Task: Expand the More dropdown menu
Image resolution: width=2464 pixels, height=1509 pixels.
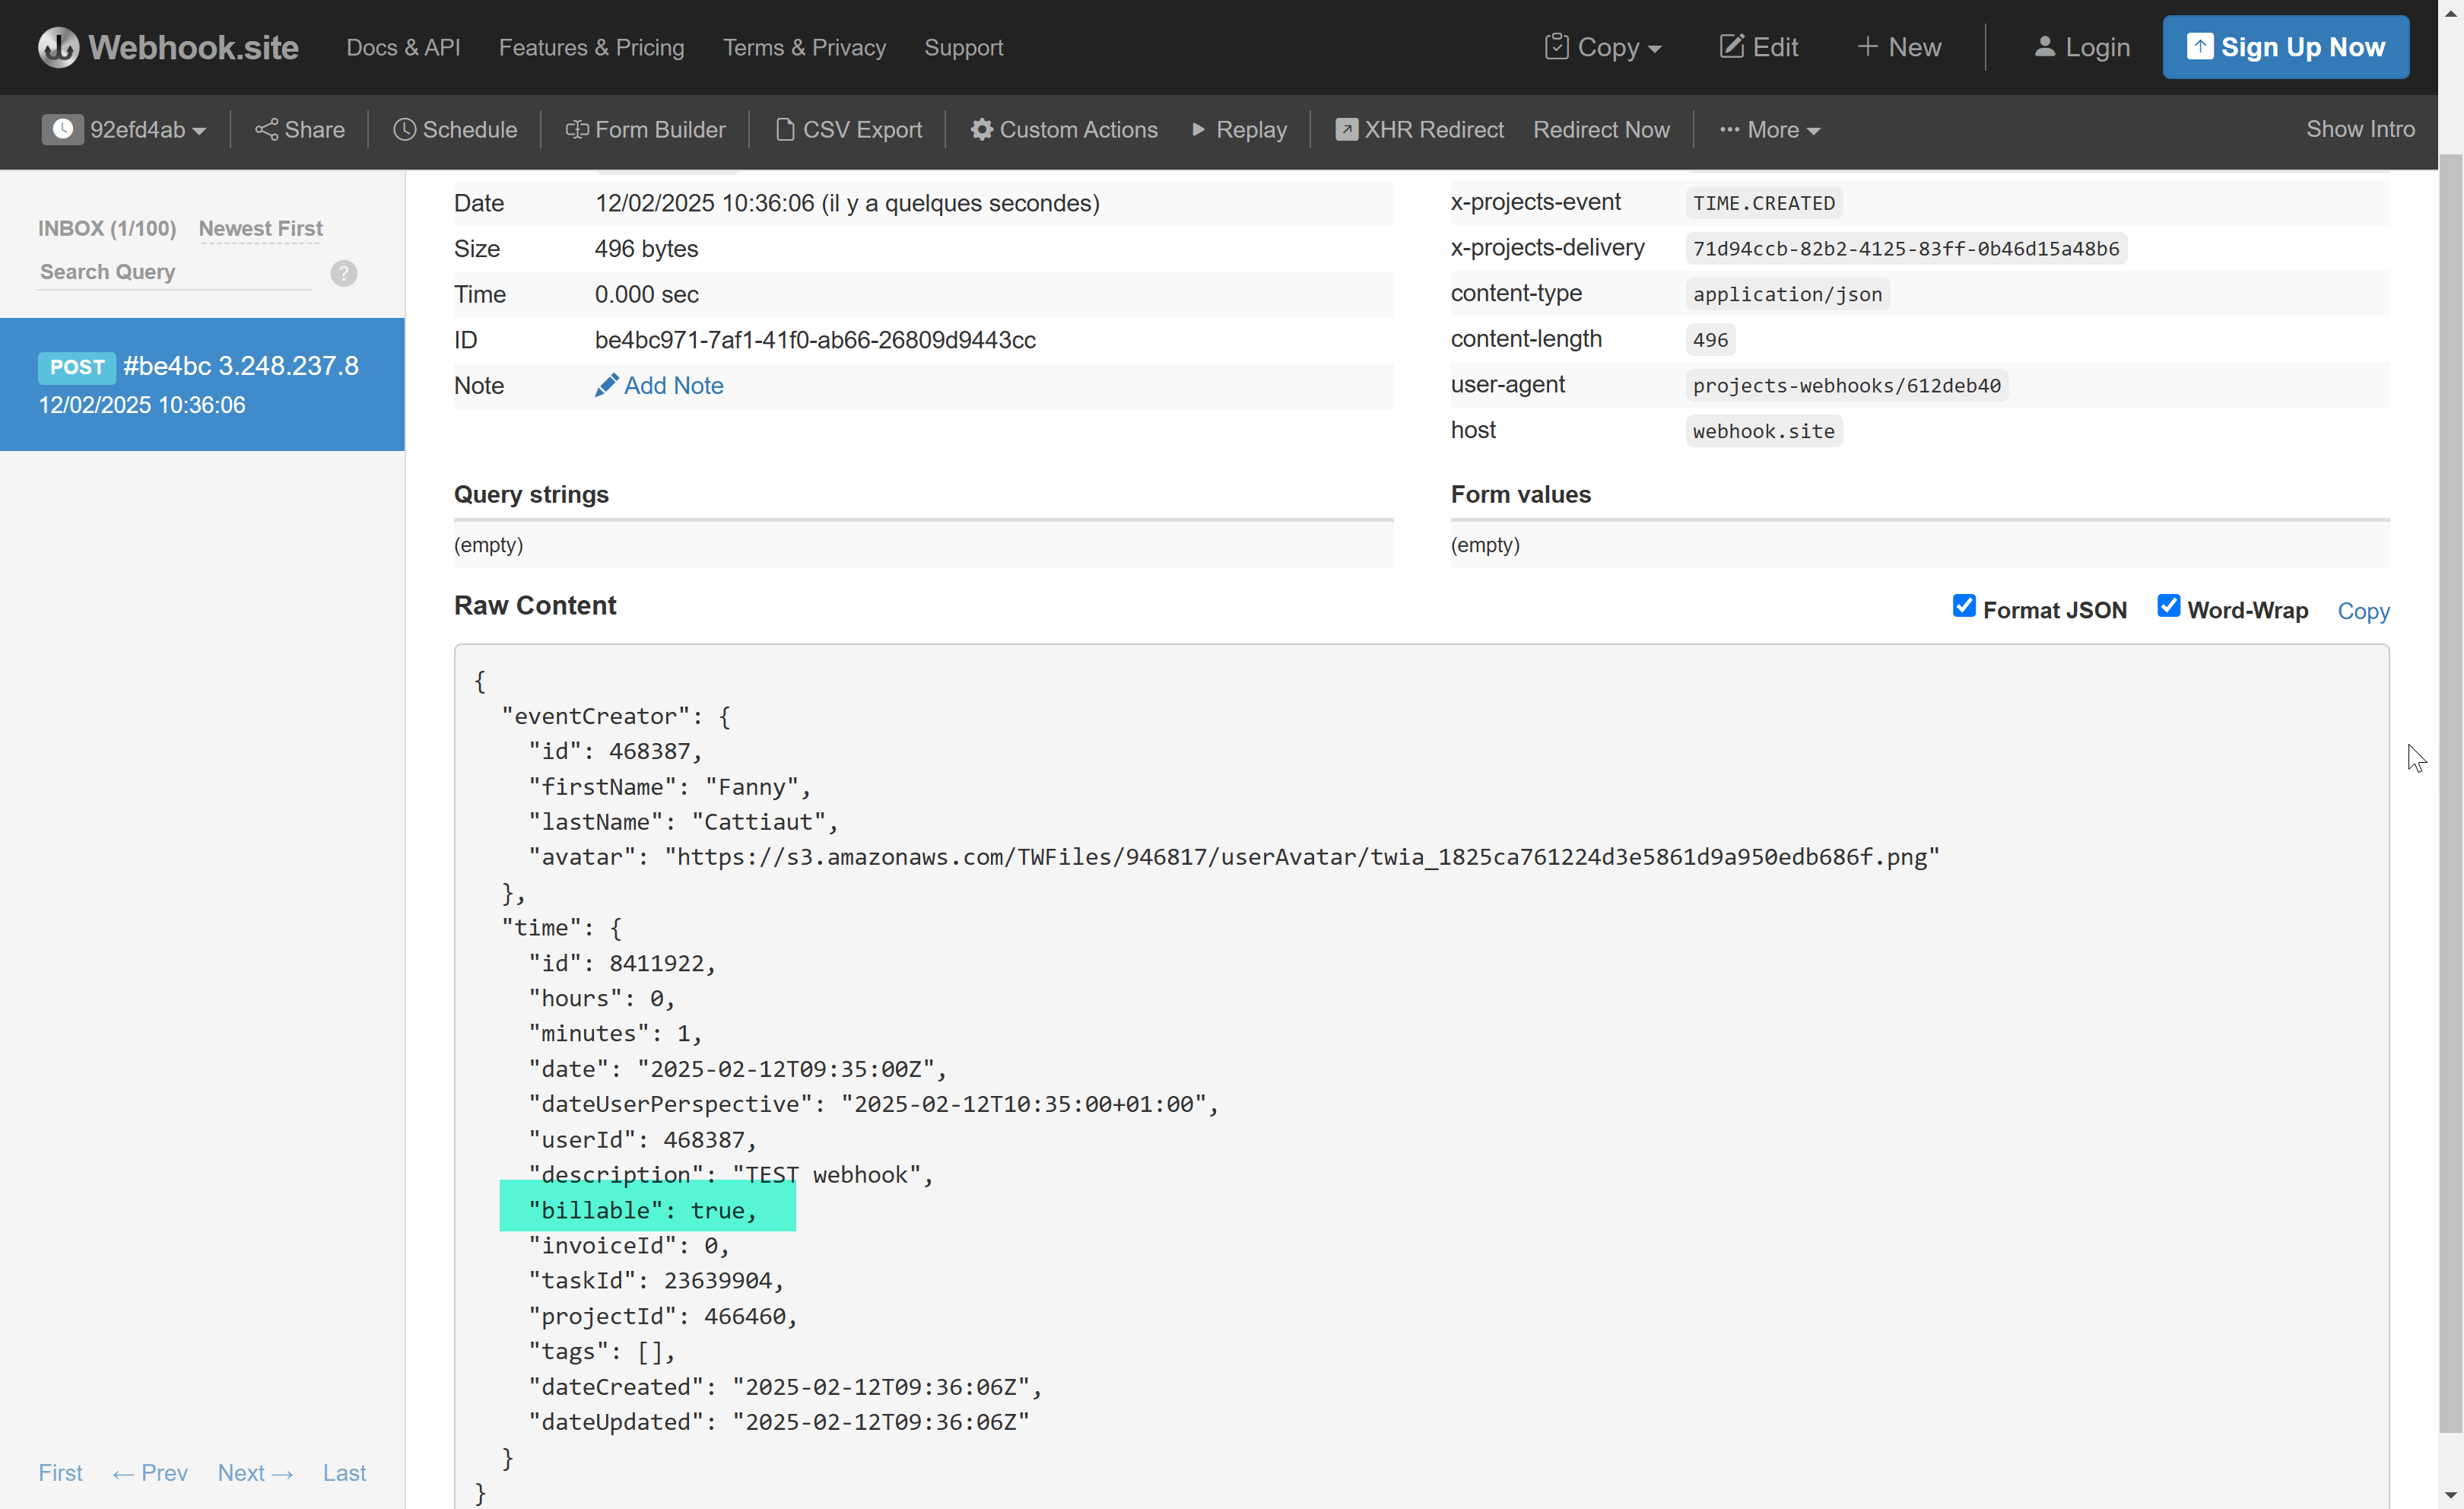Action: click(x=1769, y=130)
